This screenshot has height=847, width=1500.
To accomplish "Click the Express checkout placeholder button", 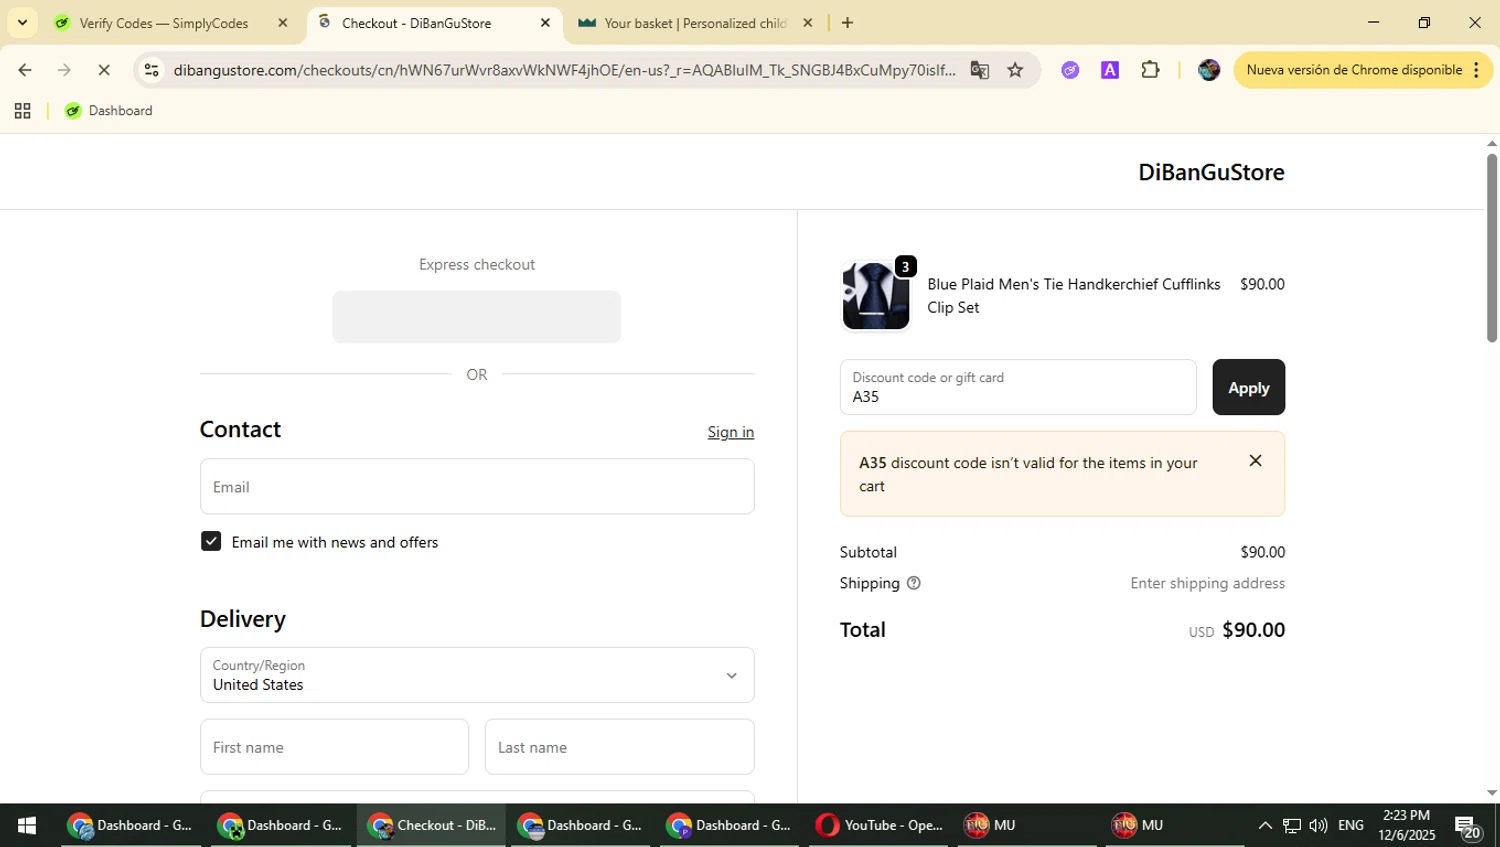I will pos(477,317).
